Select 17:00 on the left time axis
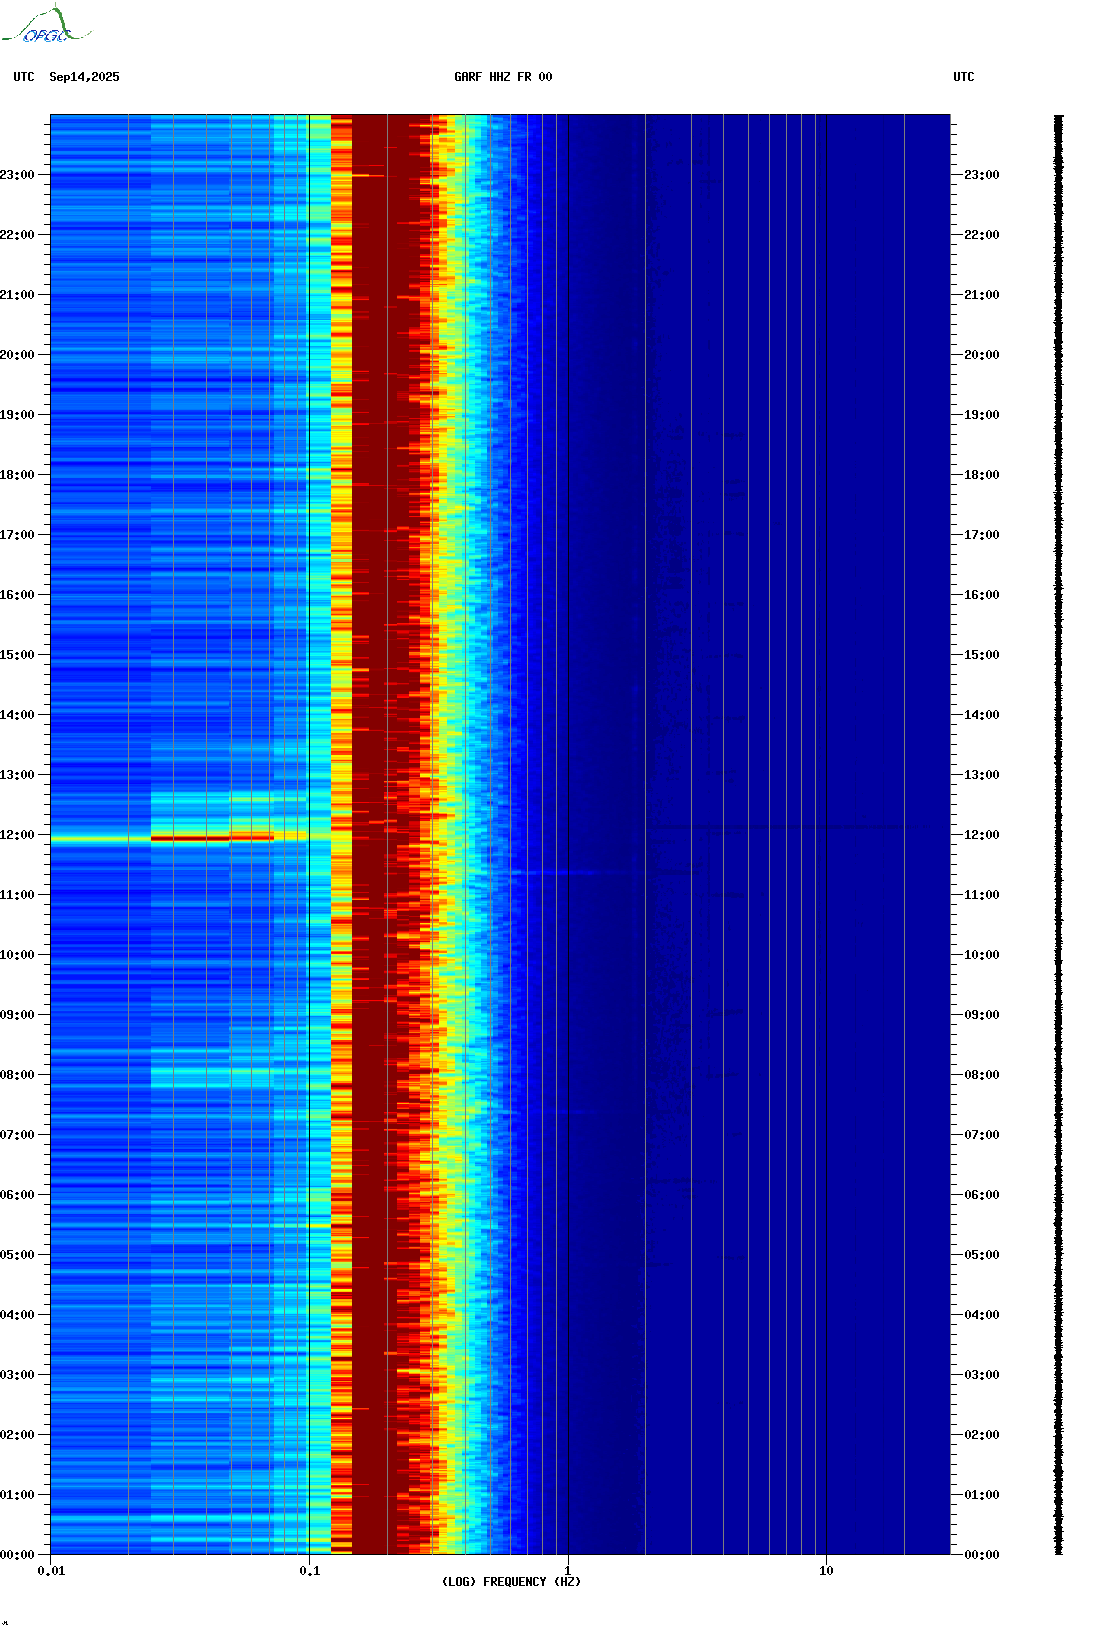This screenshot has width=1102, height=1634. pos(17,535)
